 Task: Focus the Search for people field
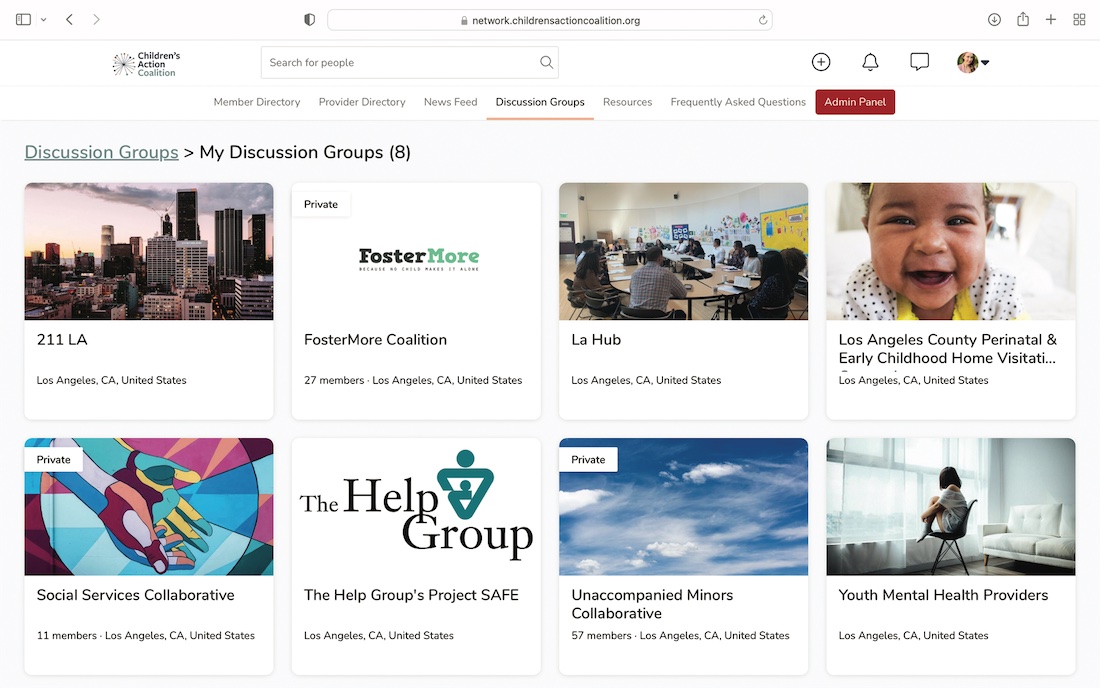click(x=410, y=62)
